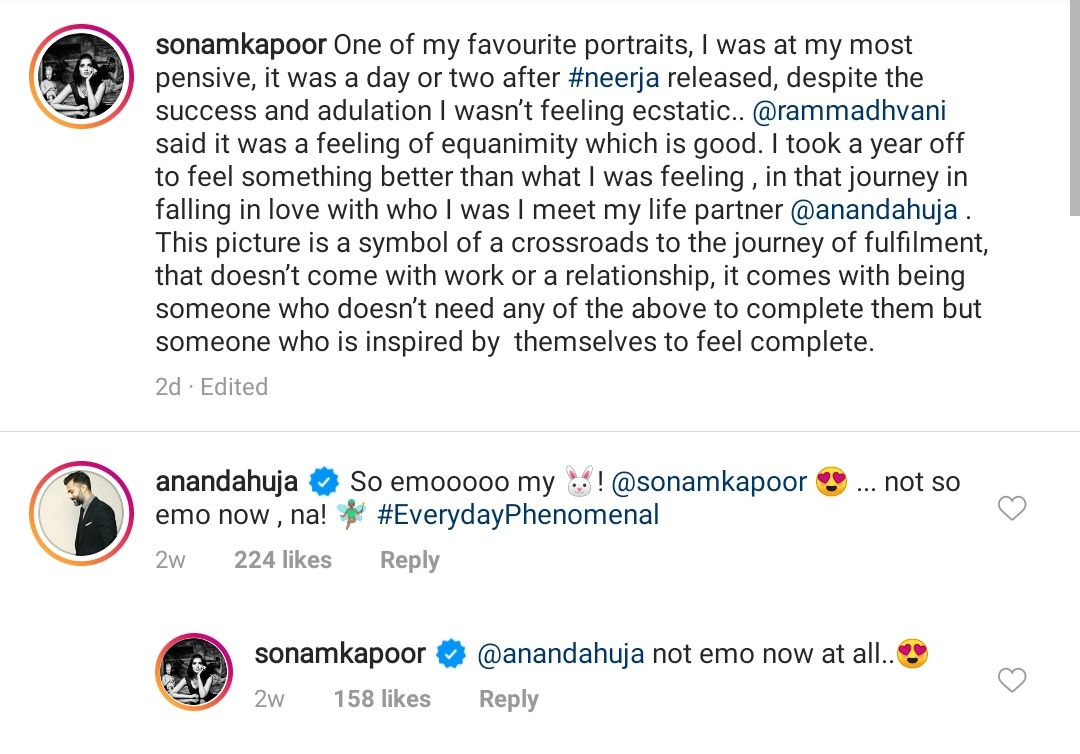Image resolution: width=1080 pixels, height=754 pixels.
Task: Click the vertical scrollbar on the right edge
Action: tap(1074, 110)
